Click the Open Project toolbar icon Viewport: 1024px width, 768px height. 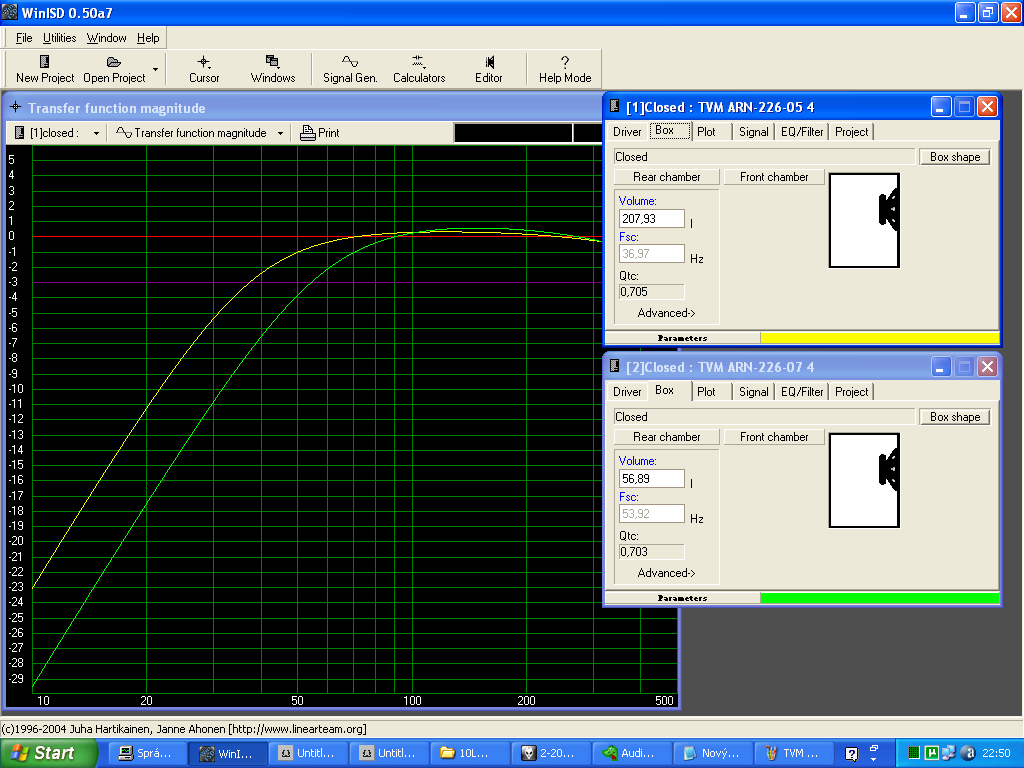114,69
